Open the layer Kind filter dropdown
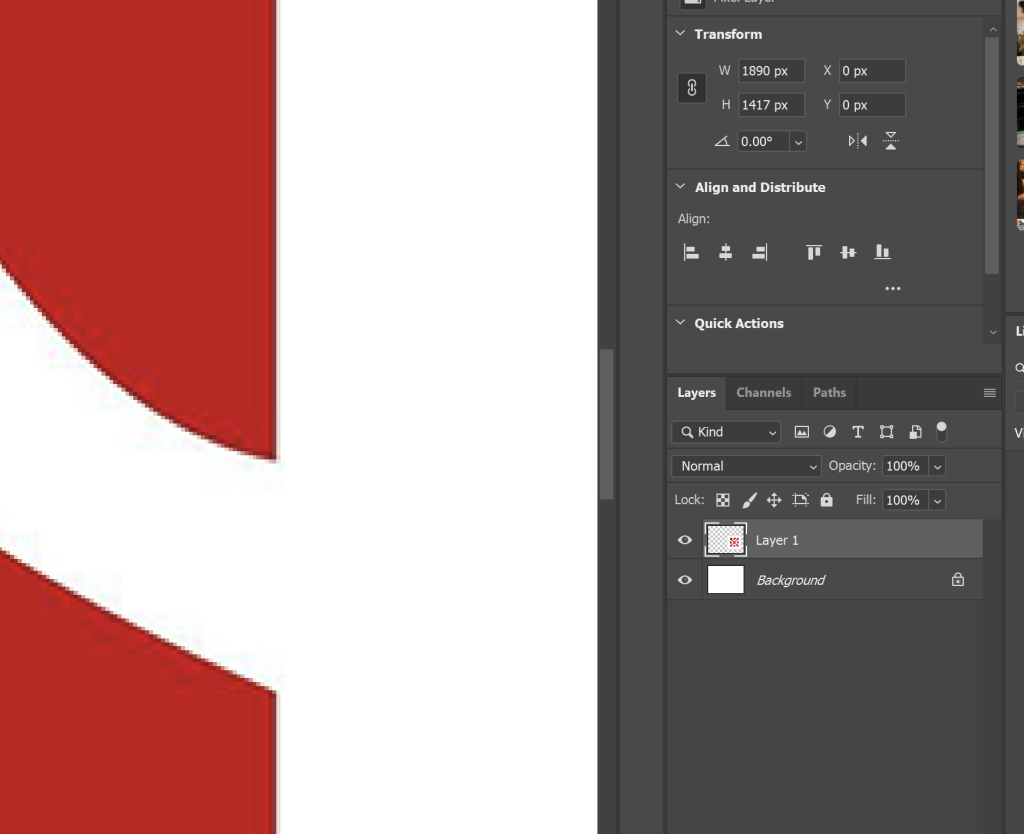Screen dimensions: 1024x834 726,432
